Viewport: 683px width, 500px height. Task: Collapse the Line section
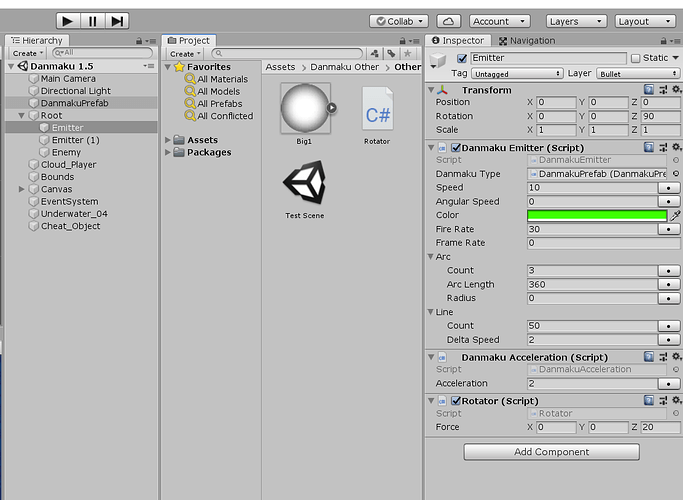pos(431,312)
